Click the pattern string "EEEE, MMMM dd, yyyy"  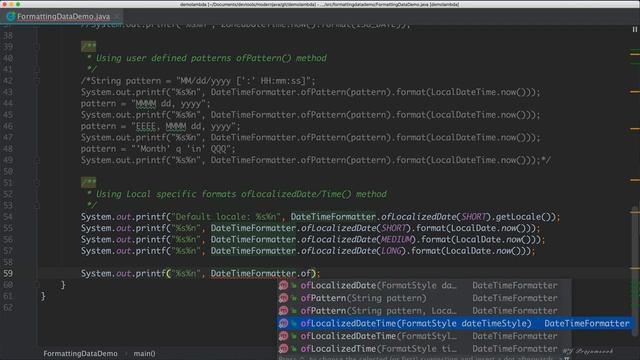tap(185, 126)
